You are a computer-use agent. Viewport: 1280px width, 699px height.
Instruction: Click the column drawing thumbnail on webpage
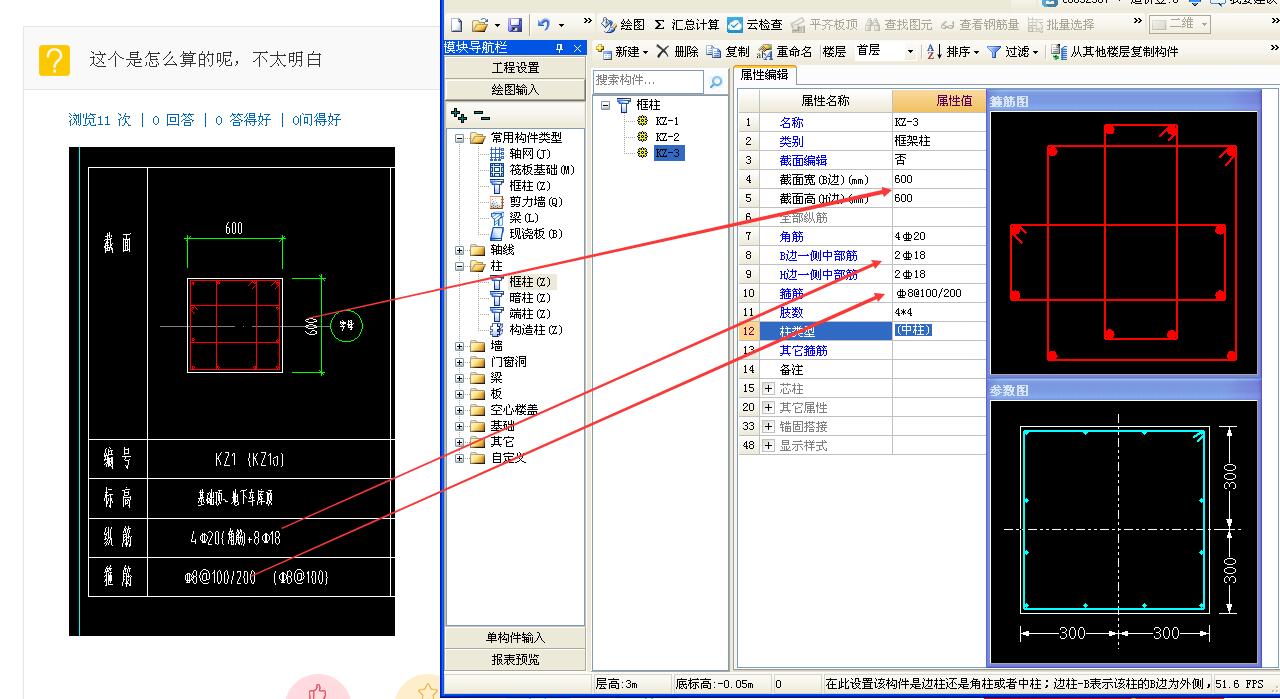(x=232, y=391)
